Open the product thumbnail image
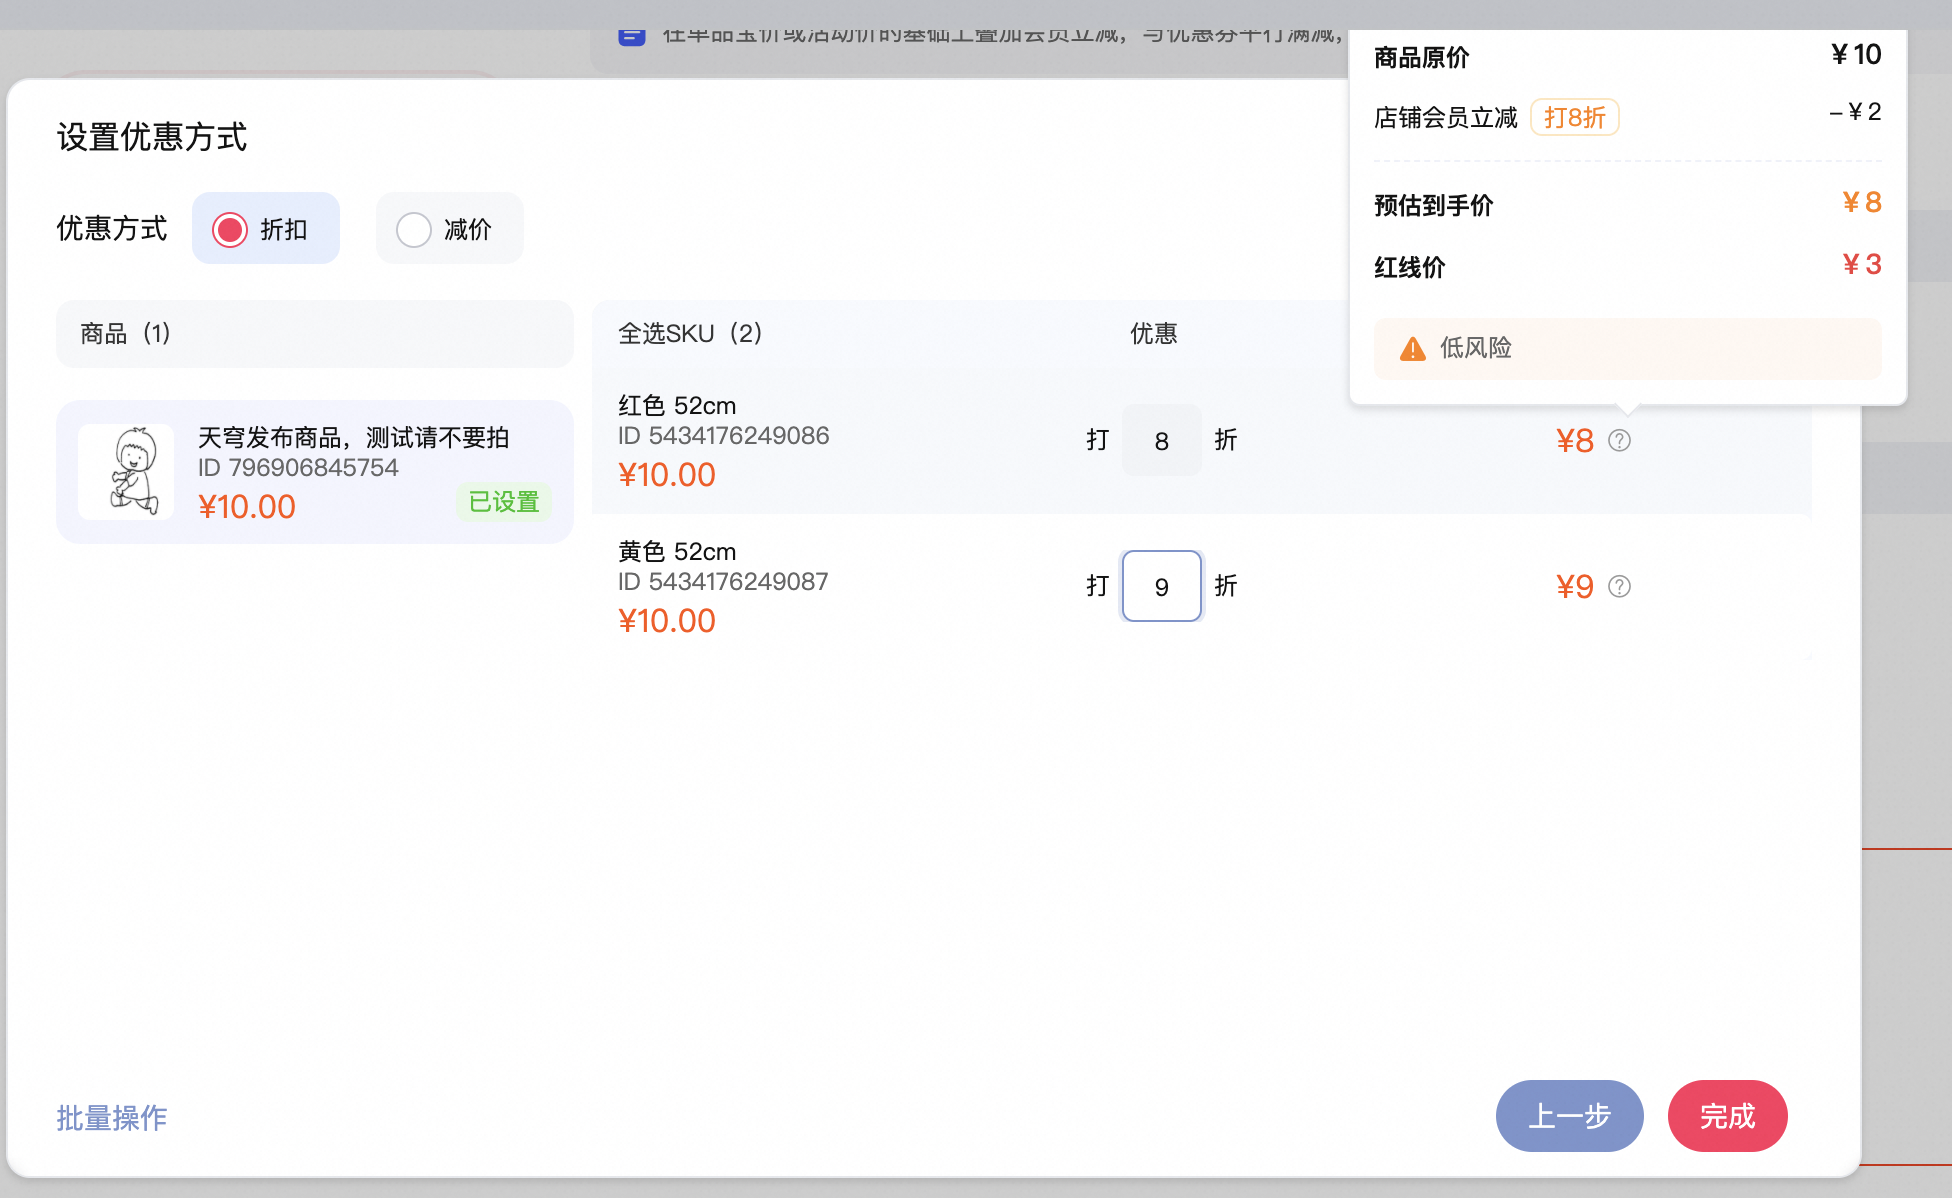Screen dimensions: 1952x1198 [x=126, y=471]
